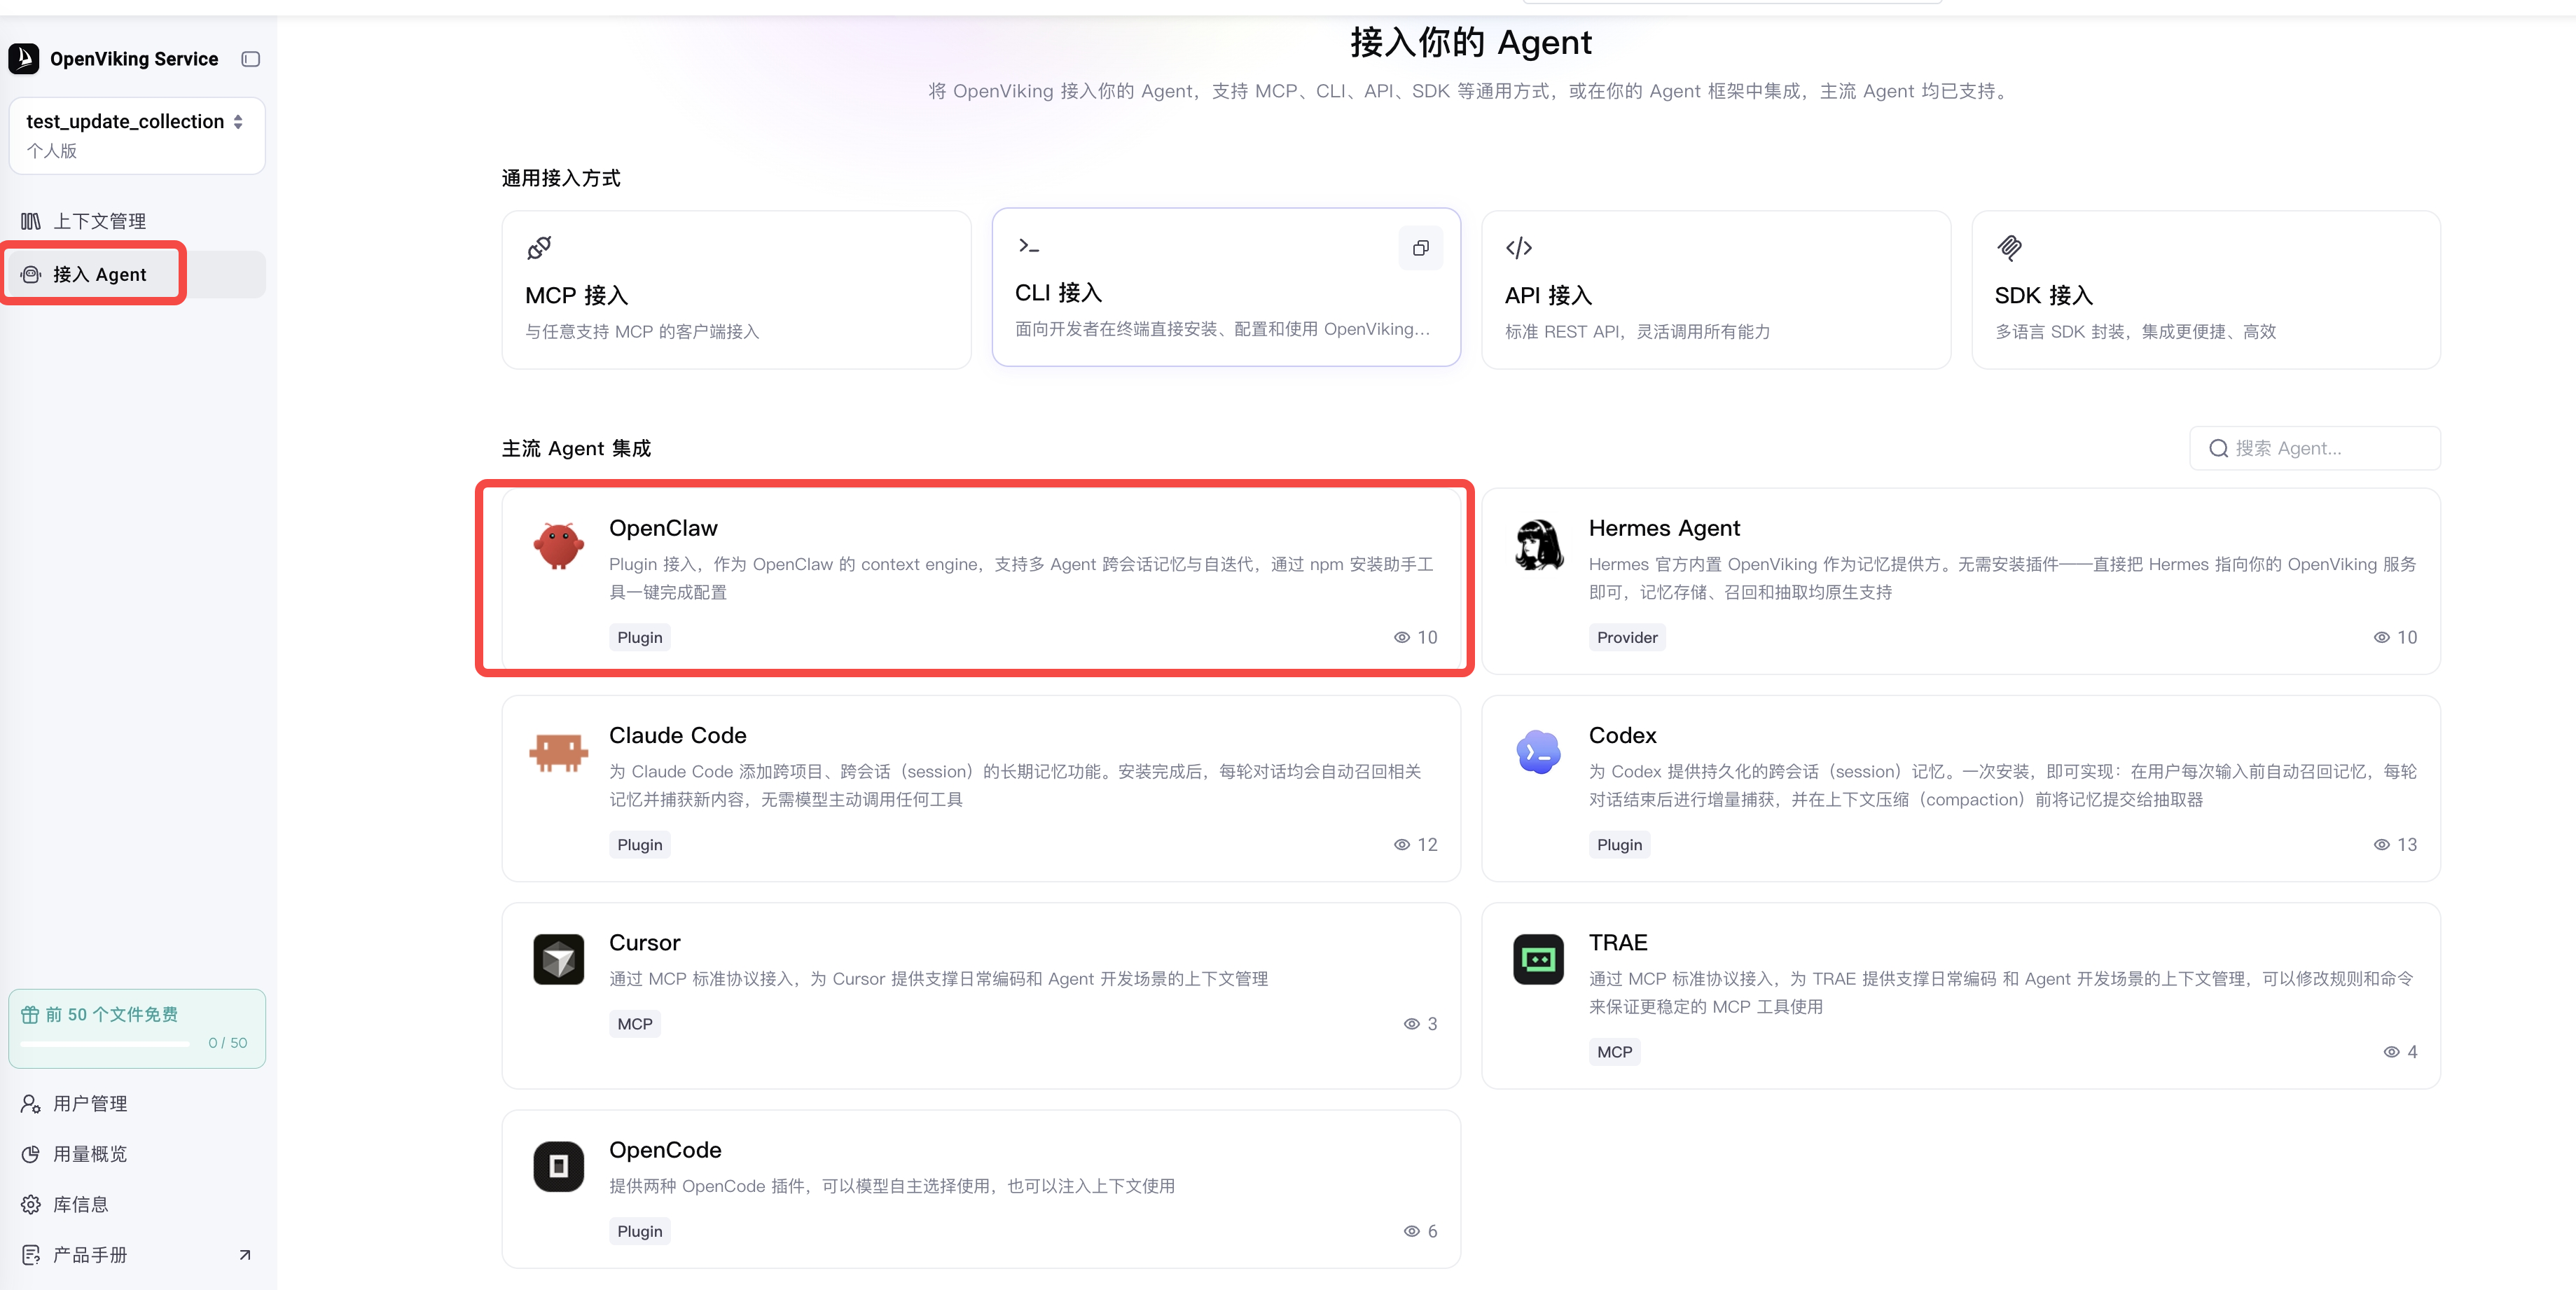
Task: Click the Plugin tag on OpenClaw card
Action: pyautogui.click(x=640, y=638)
